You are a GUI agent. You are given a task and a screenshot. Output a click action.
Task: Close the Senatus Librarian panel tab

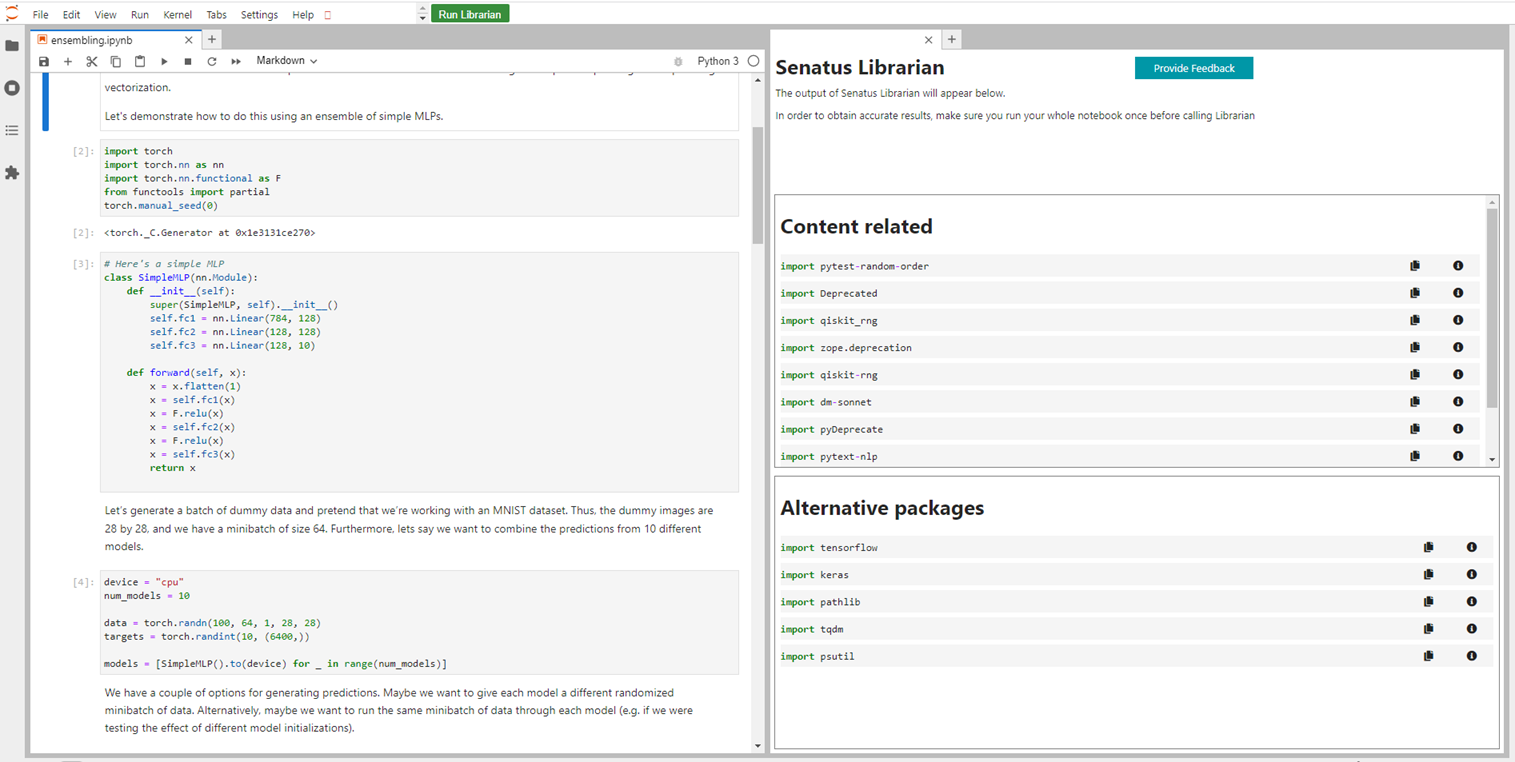click(928, 40)
